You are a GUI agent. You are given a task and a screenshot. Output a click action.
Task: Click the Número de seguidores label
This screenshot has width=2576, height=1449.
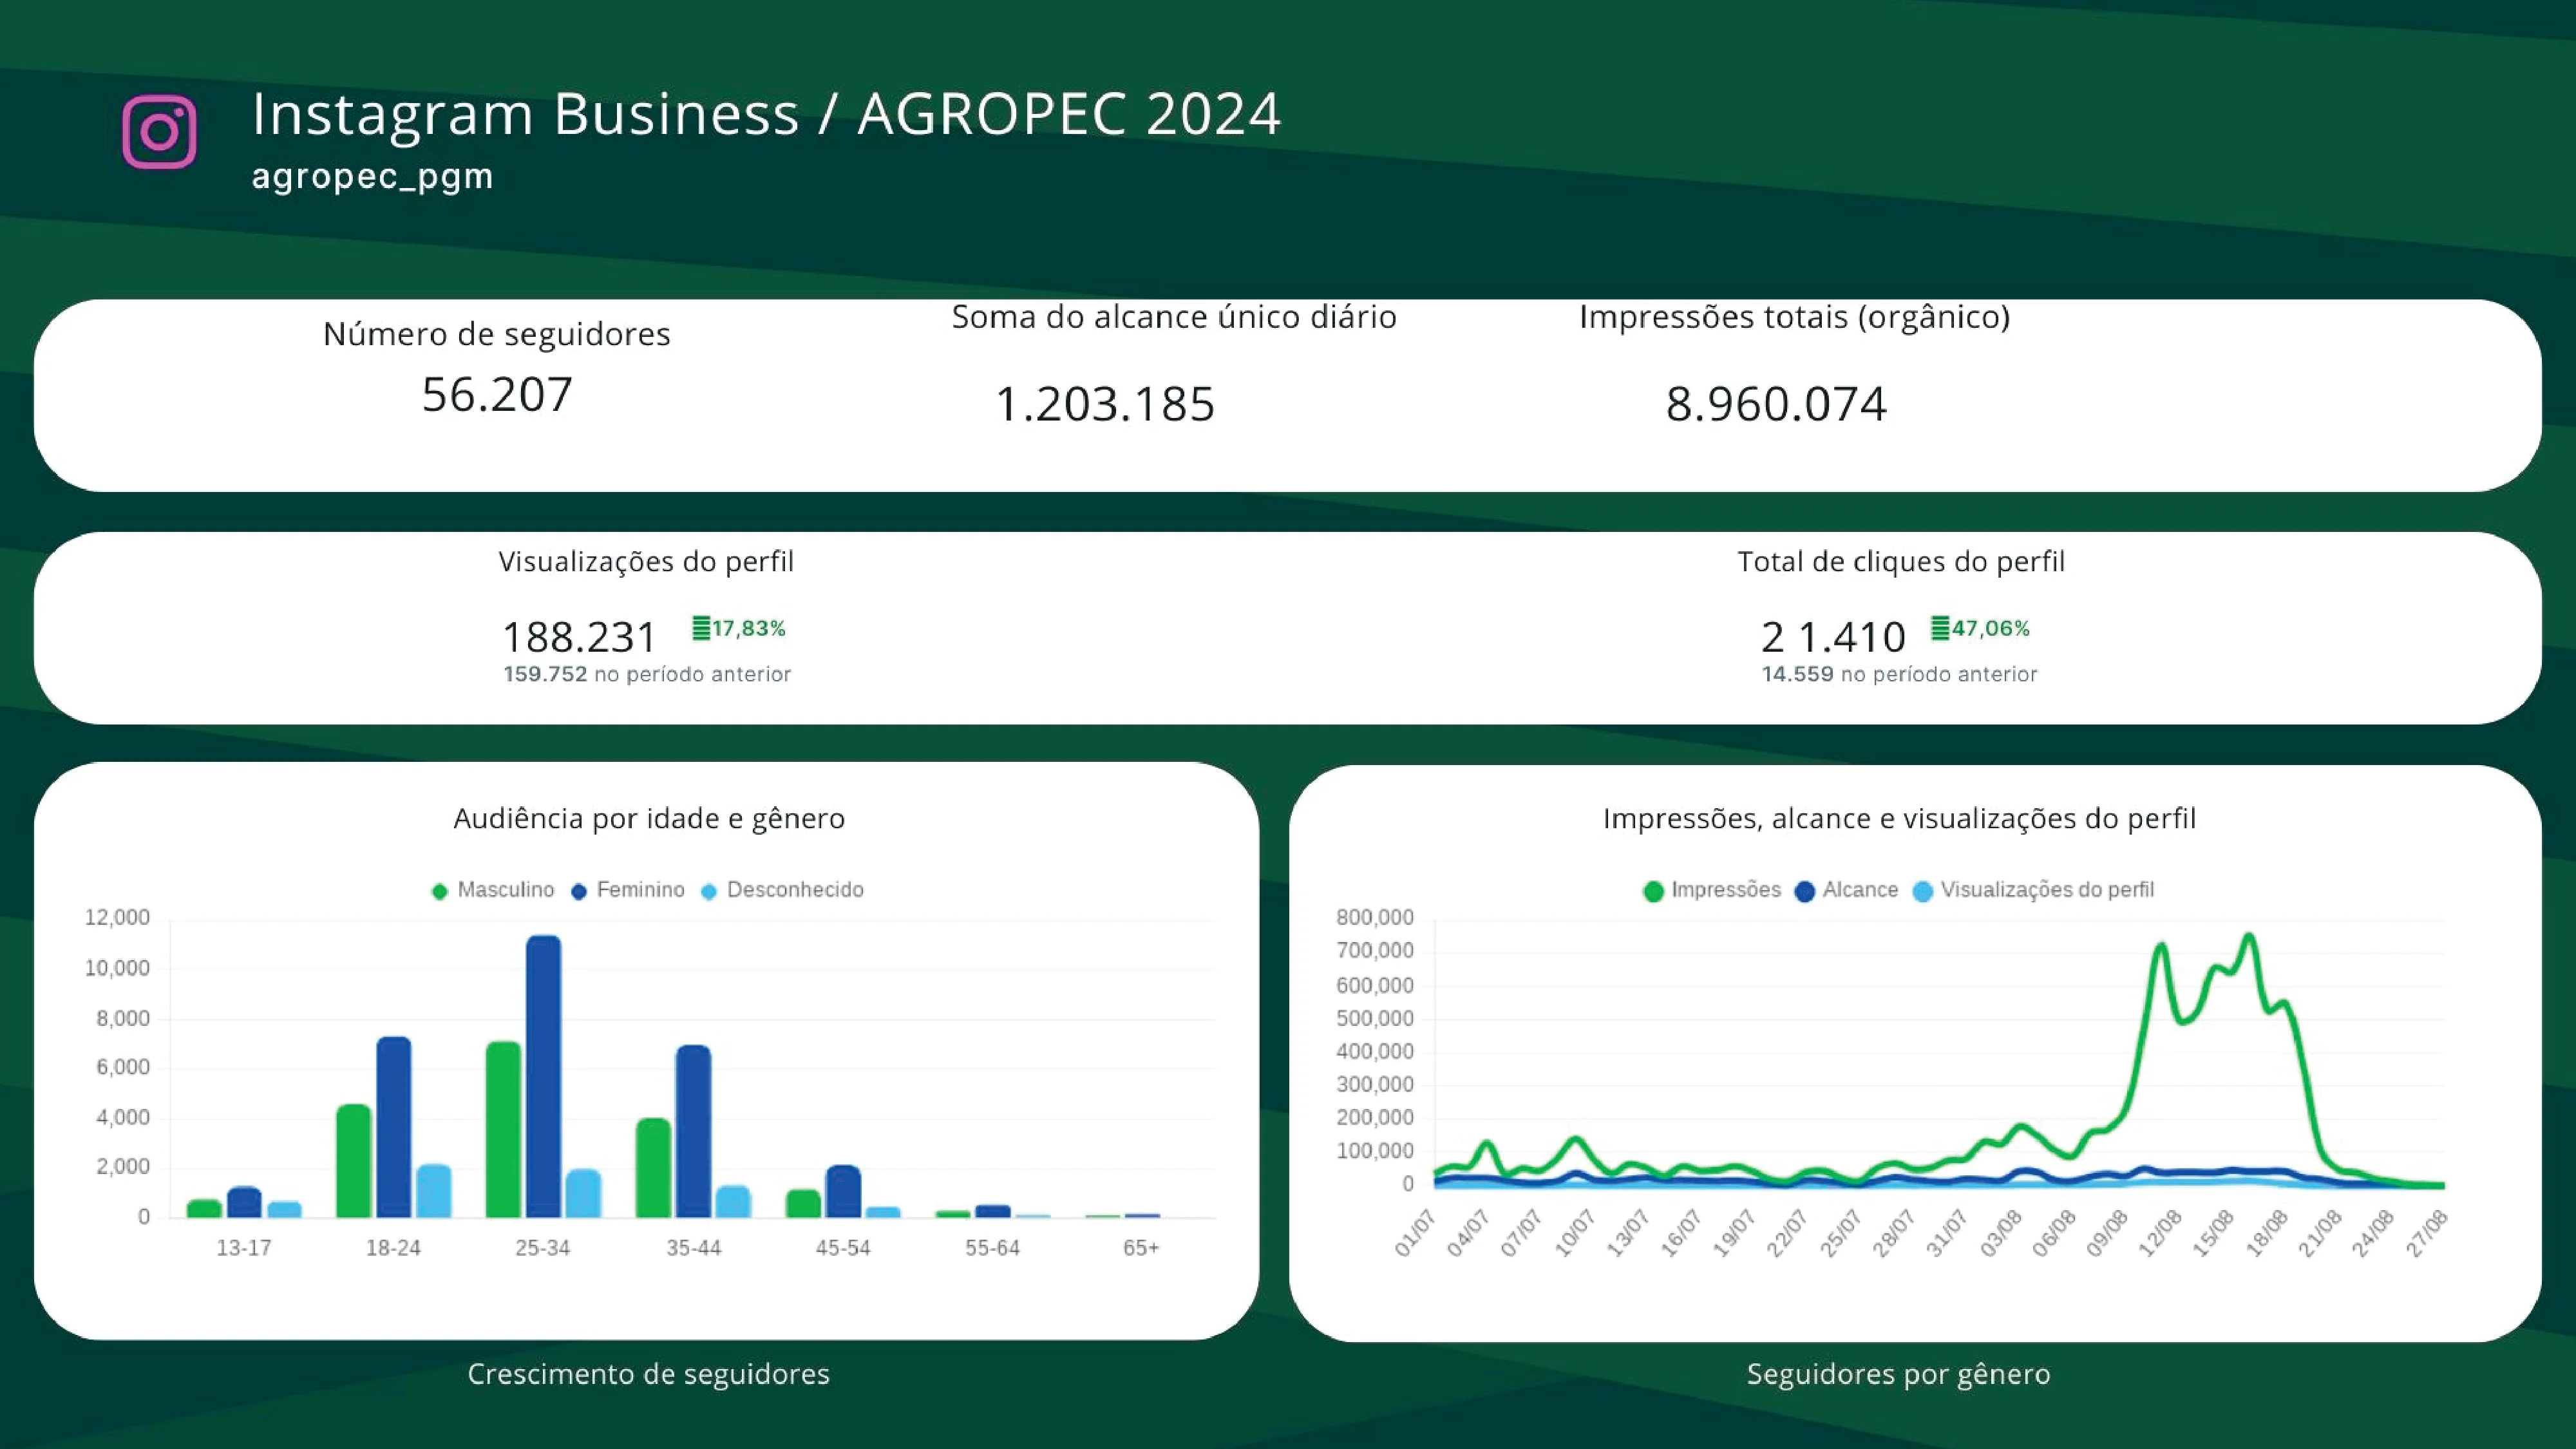496,334
